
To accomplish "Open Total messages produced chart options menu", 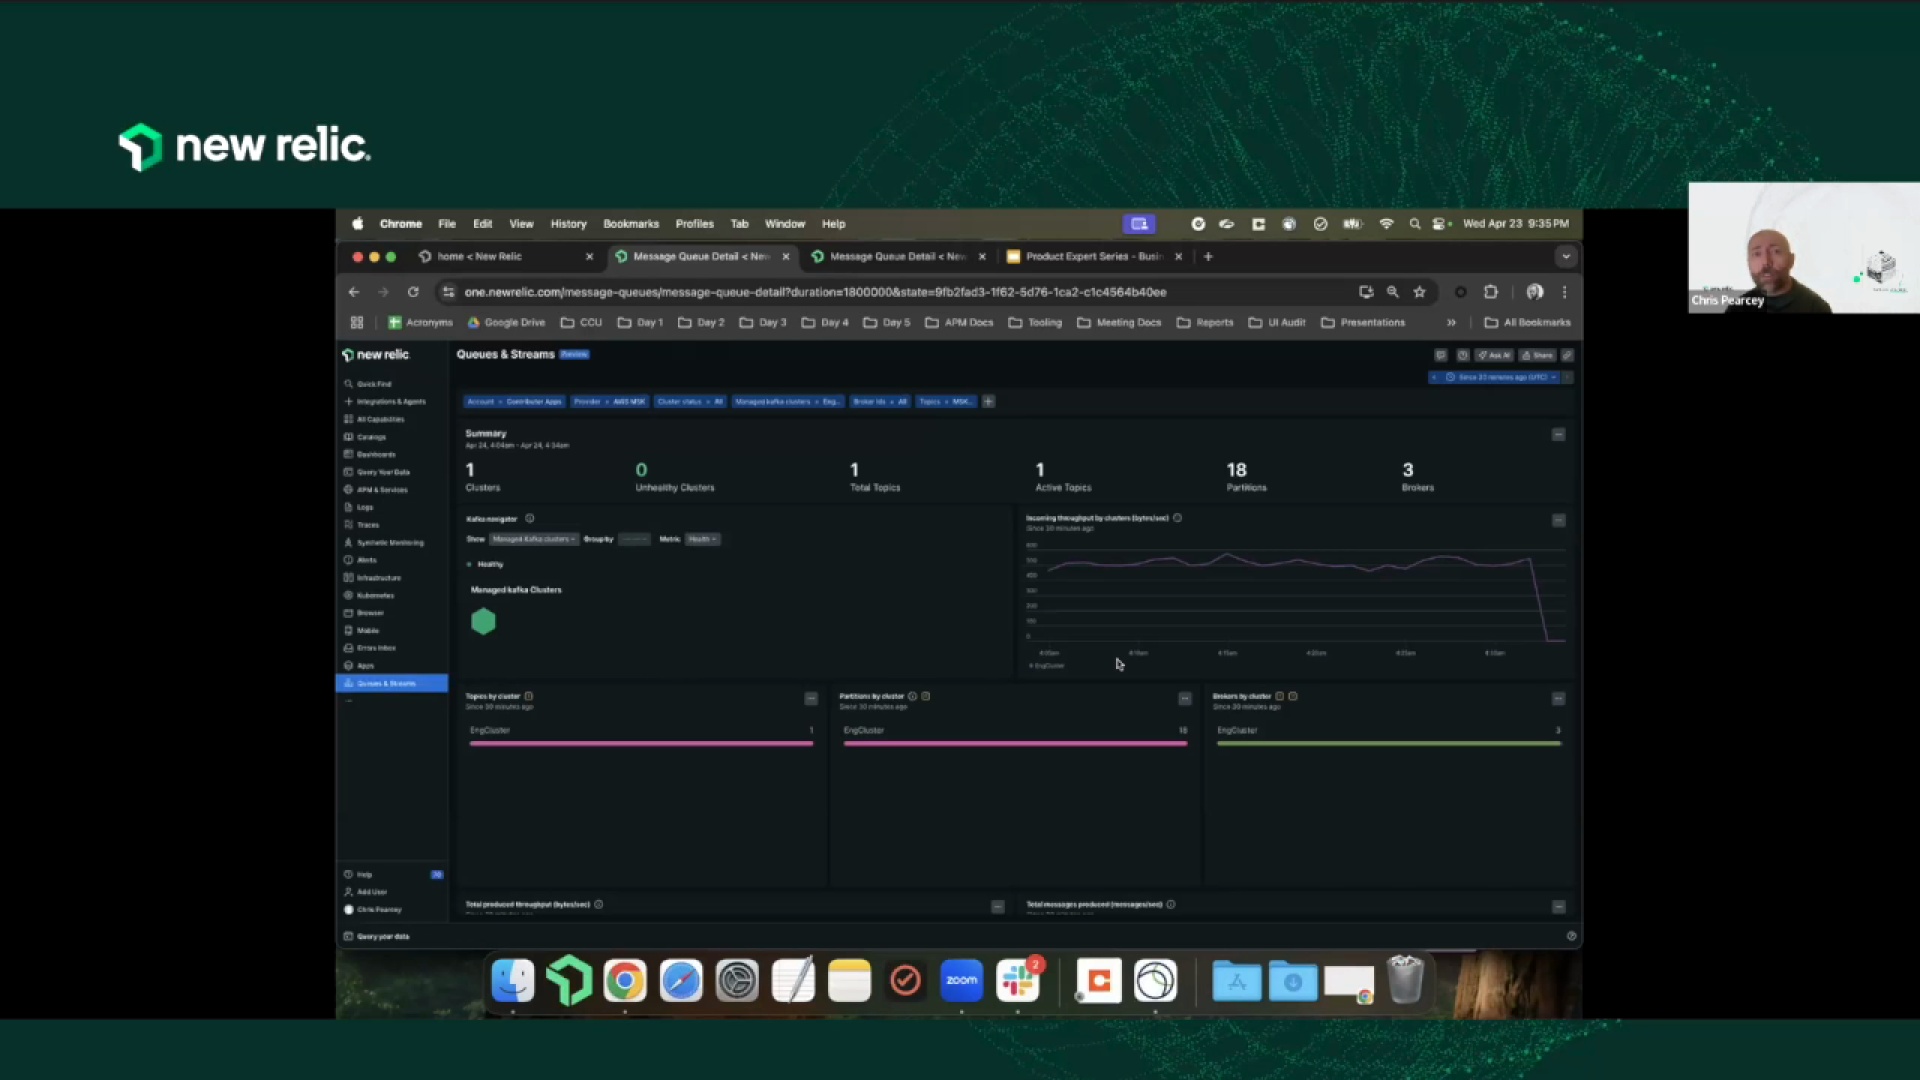I will [x=1558, y=907].
